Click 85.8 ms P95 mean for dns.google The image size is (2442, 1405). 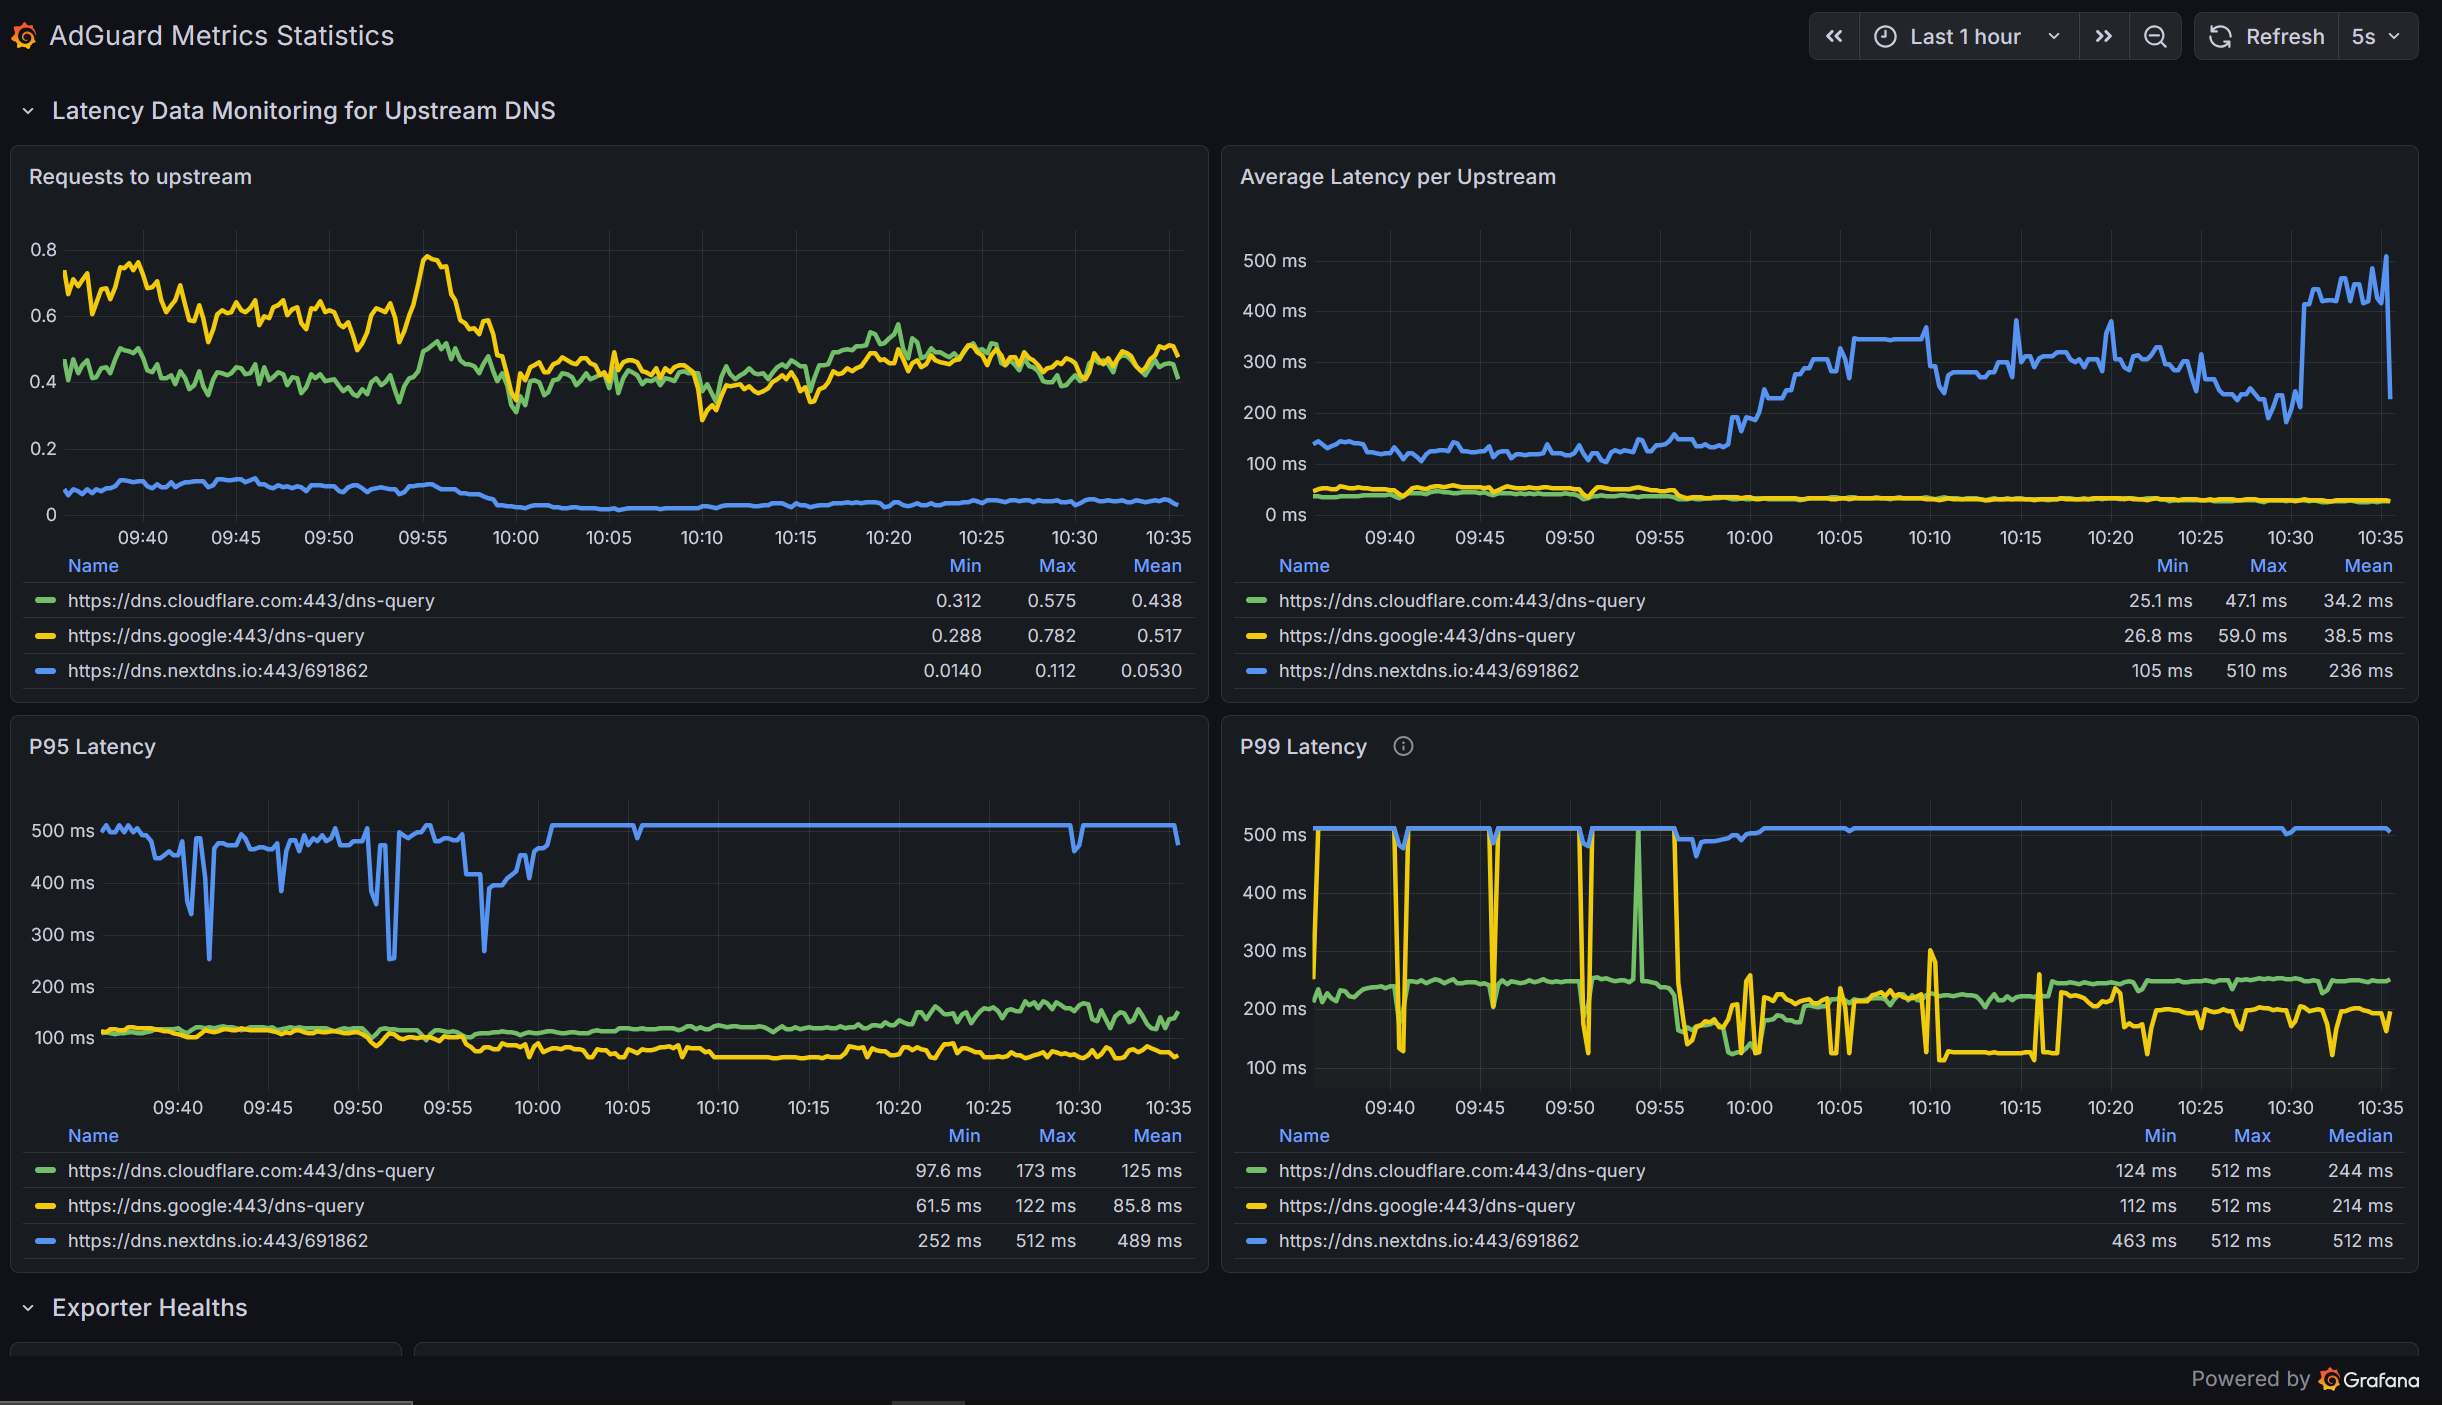click(1147, 1206)
